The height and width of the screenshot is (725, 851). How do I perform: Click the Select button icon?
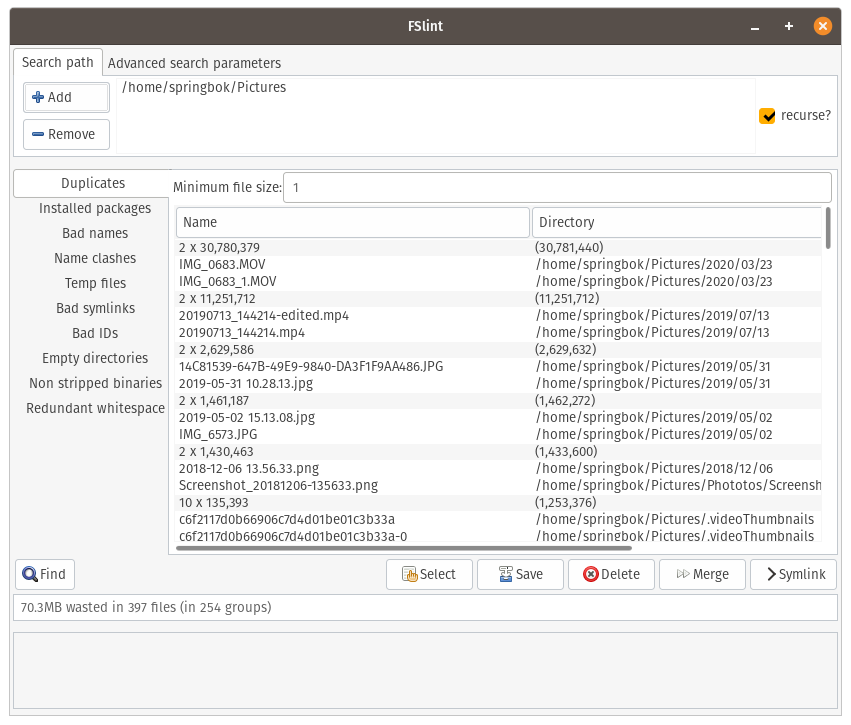(410, 574)
